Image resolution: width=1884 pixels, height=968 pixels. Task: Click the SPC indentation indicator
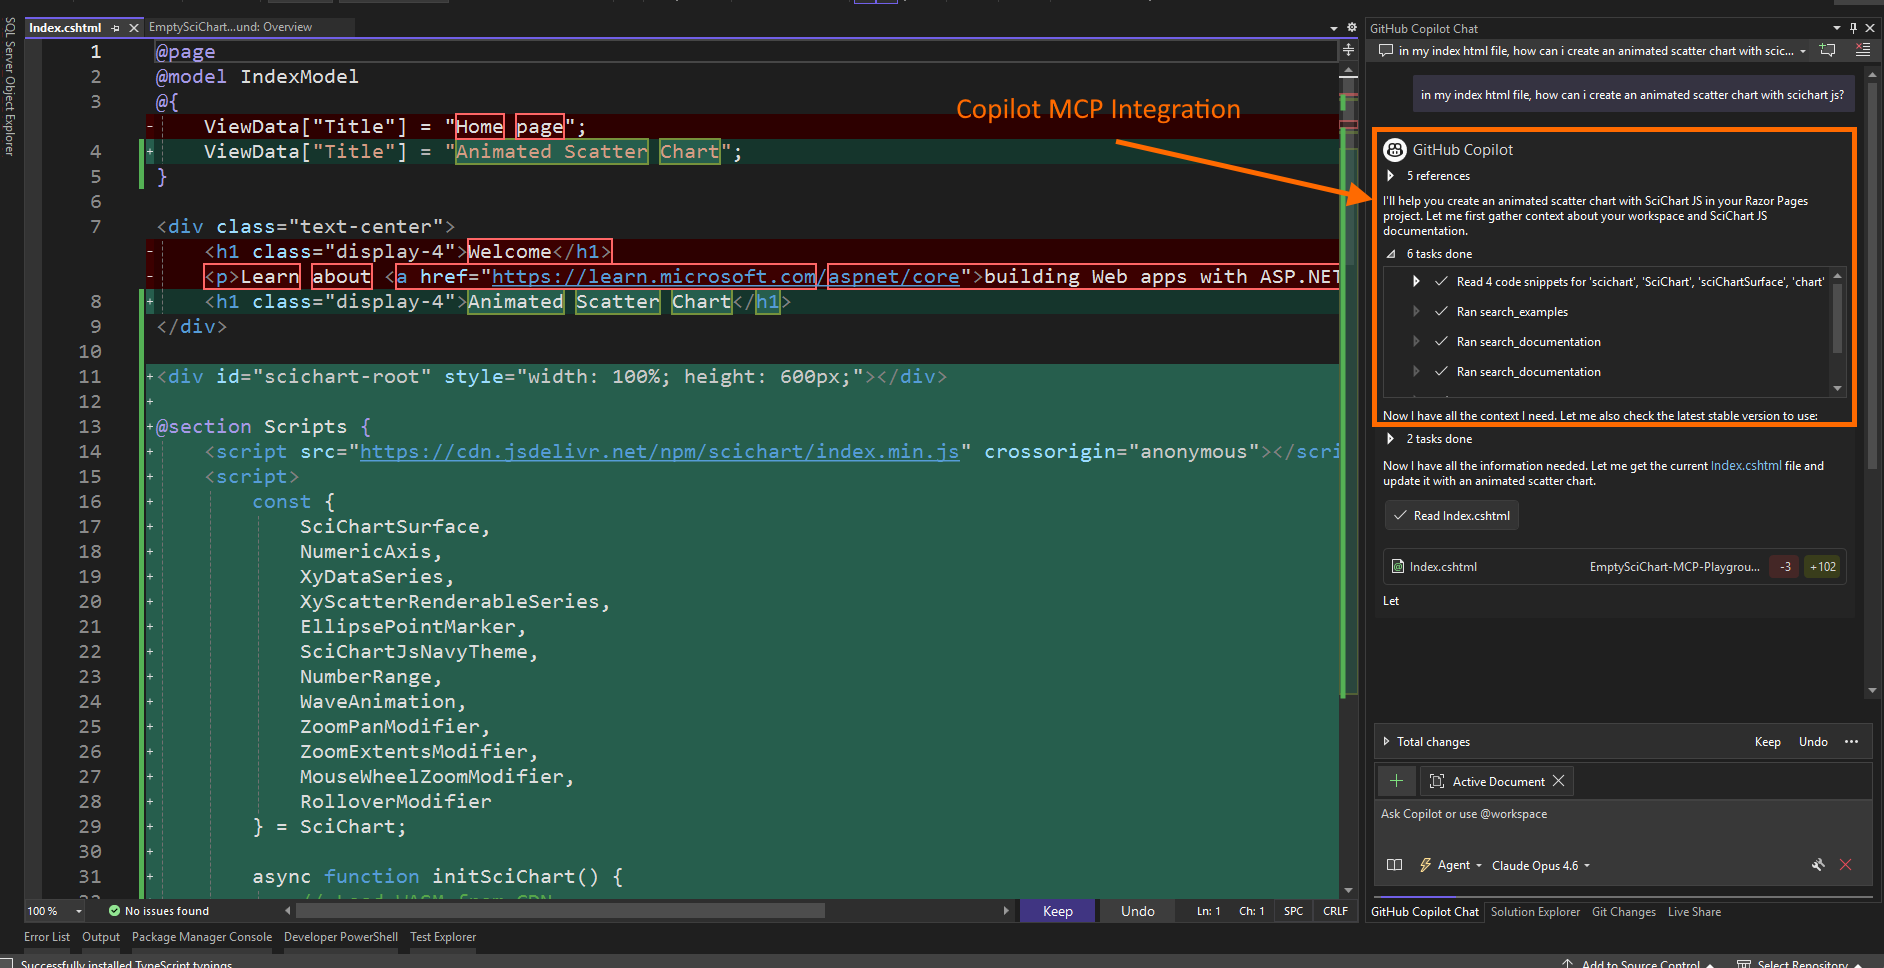(1293, 911)
